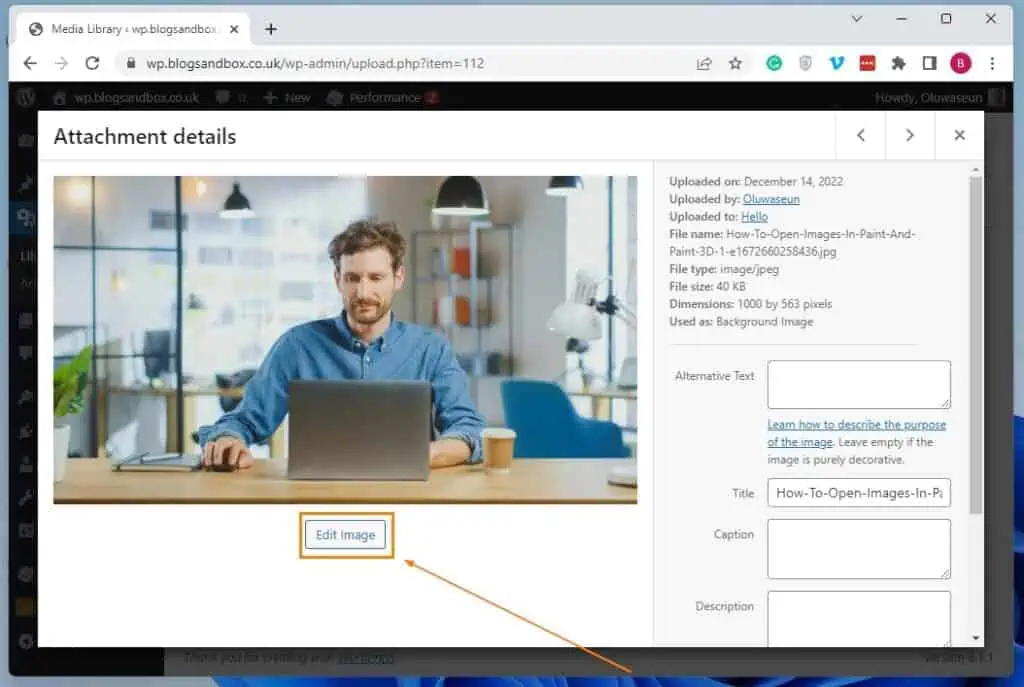The image size is (1024, 687).
Task: Click the browser back arrow
Action: (30, 63)
